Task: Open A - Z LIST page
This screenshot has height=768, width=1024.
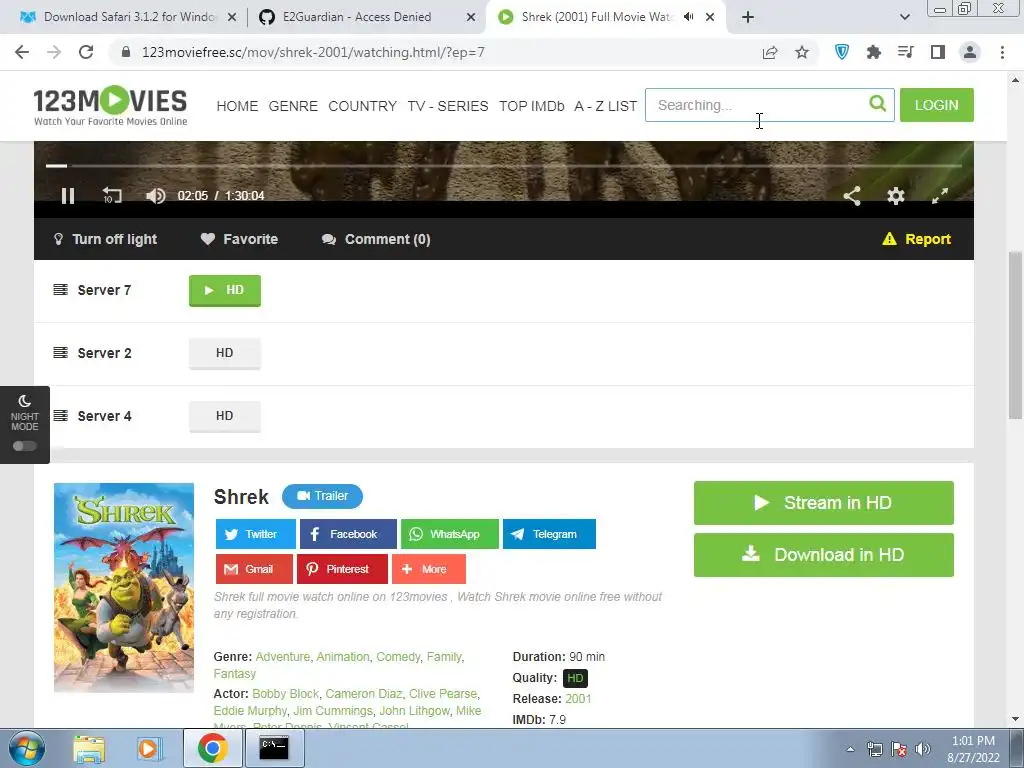Action: pos(605,106)
